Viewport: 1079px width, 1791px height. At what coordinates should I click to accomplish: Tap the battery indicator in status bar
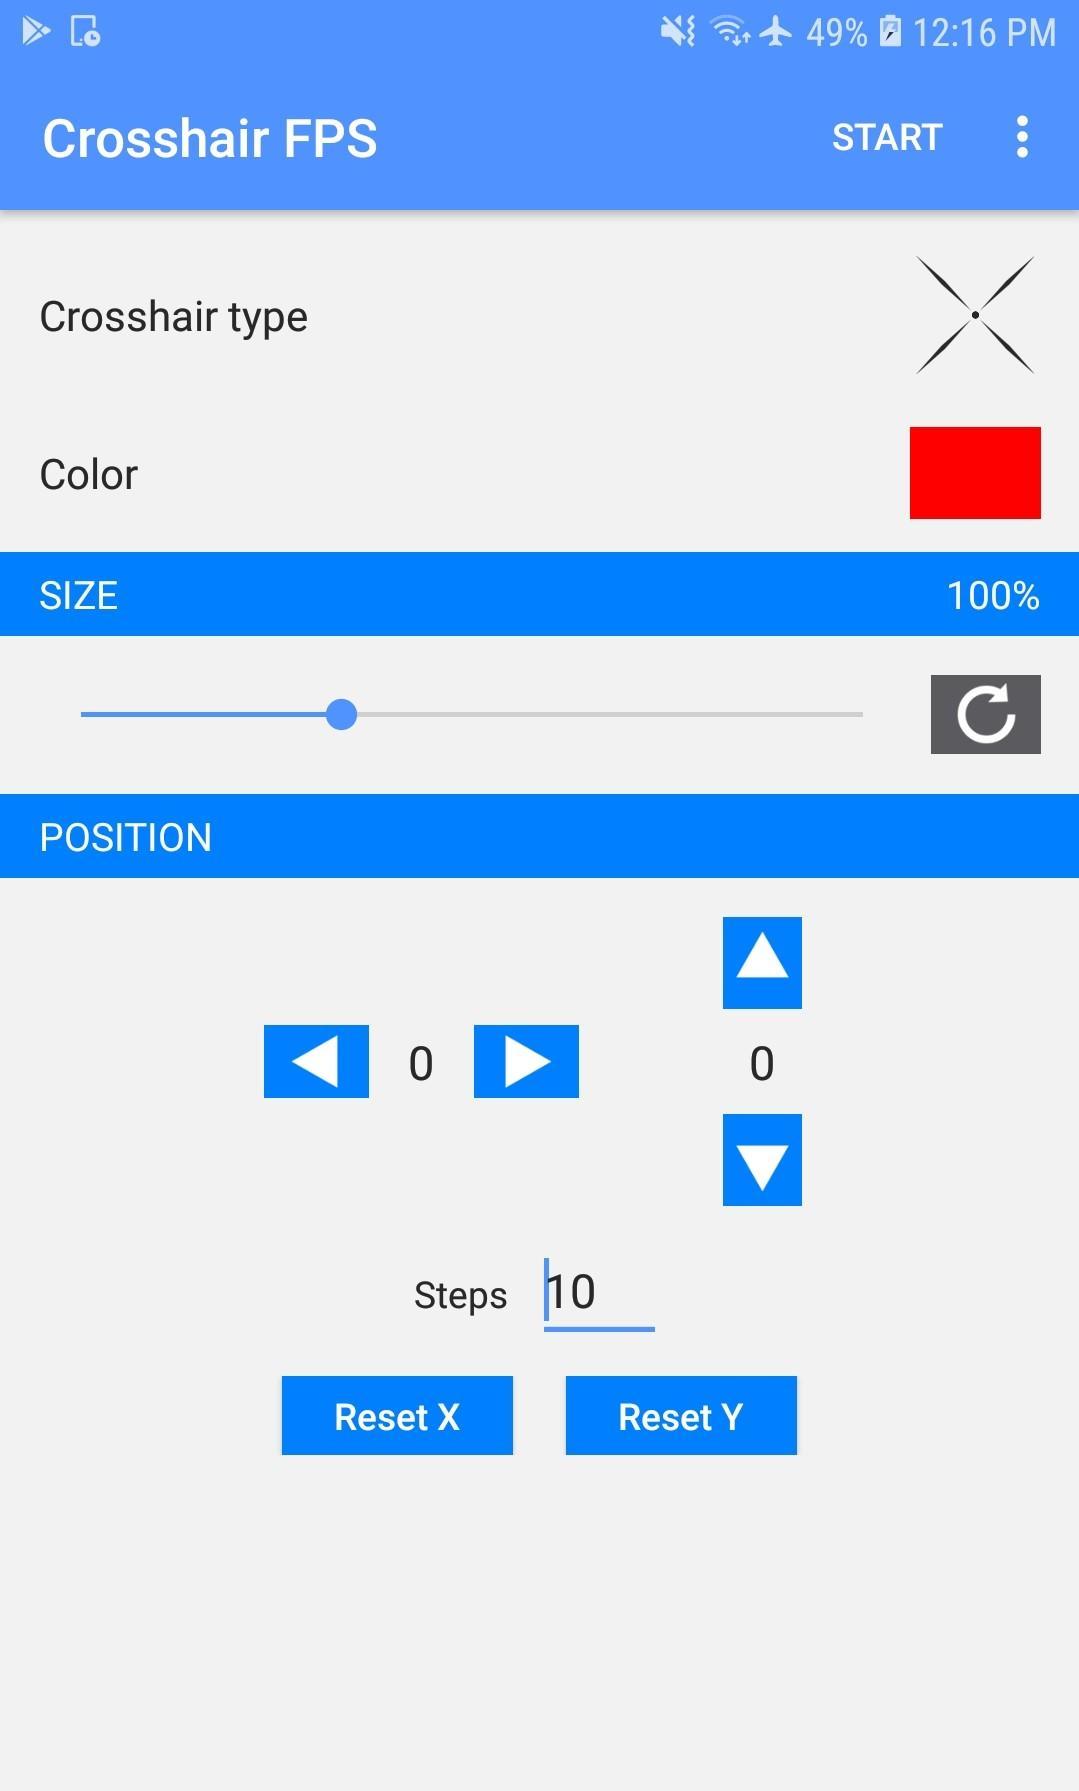[x=890, y=32]
